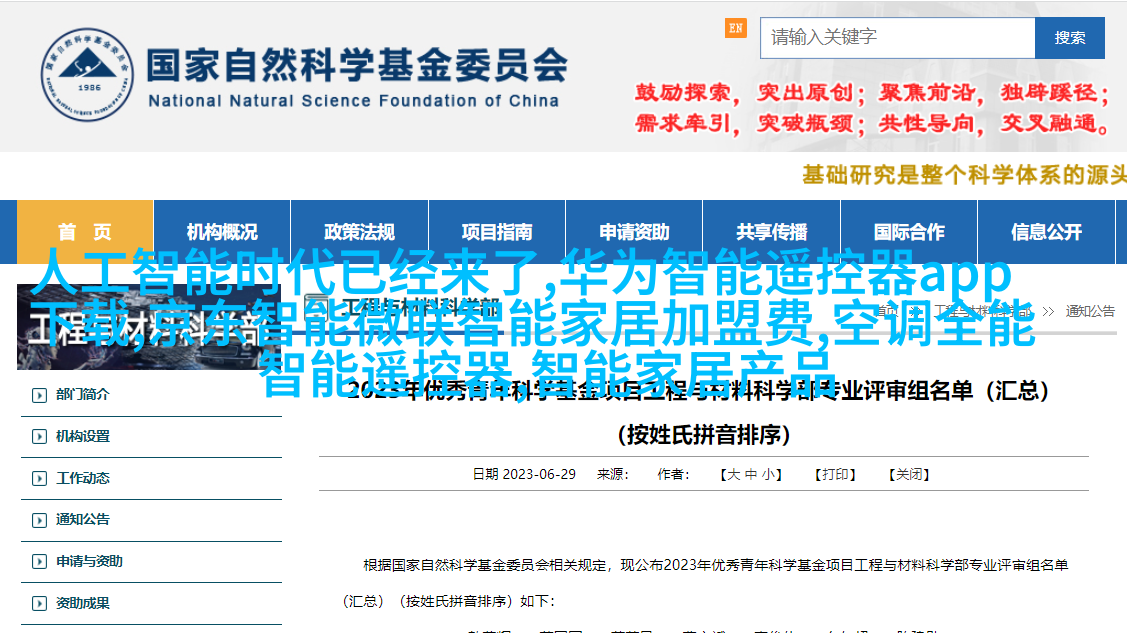The height and width of the screenshot is (633, 1127).
Task: Open the 通知公告 sidebar link
Action: (83, 519)
